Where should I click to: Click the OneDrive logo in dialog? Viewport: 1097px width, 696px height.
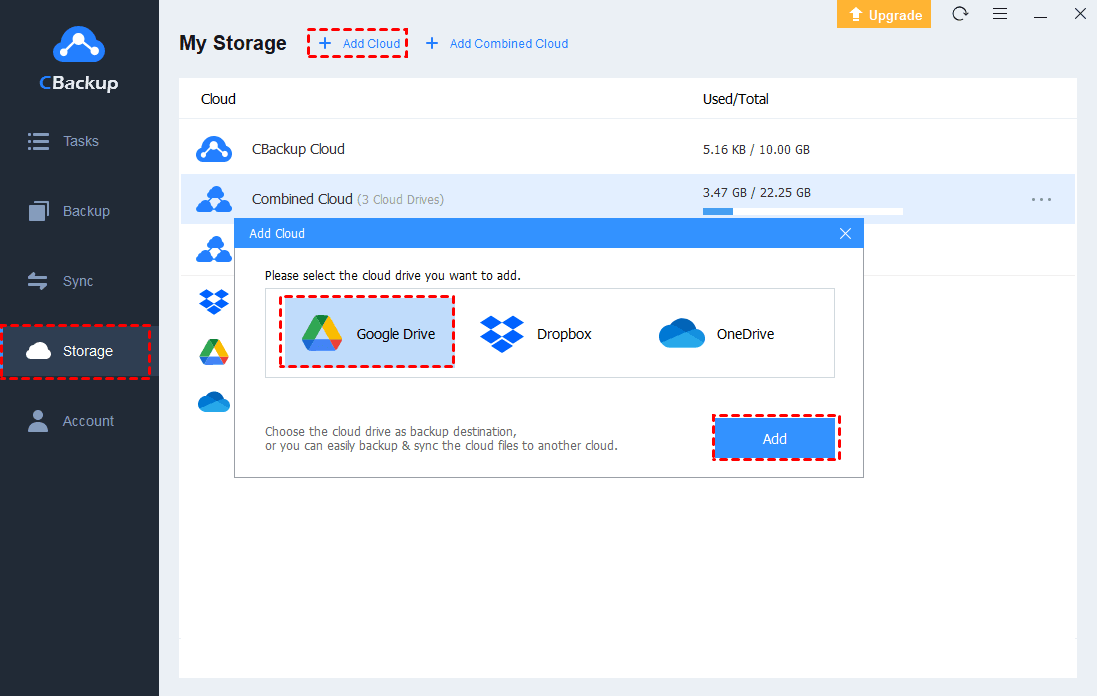coord(681,334)
